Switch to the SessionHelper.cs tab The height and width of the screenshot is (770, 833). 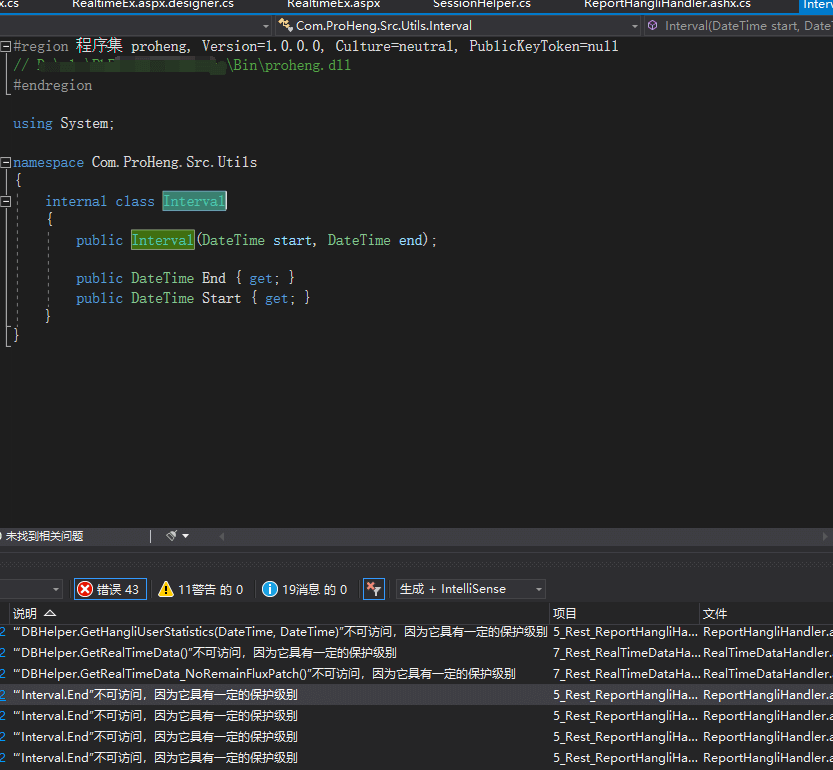pyautogui.click(x=481, y=5)
